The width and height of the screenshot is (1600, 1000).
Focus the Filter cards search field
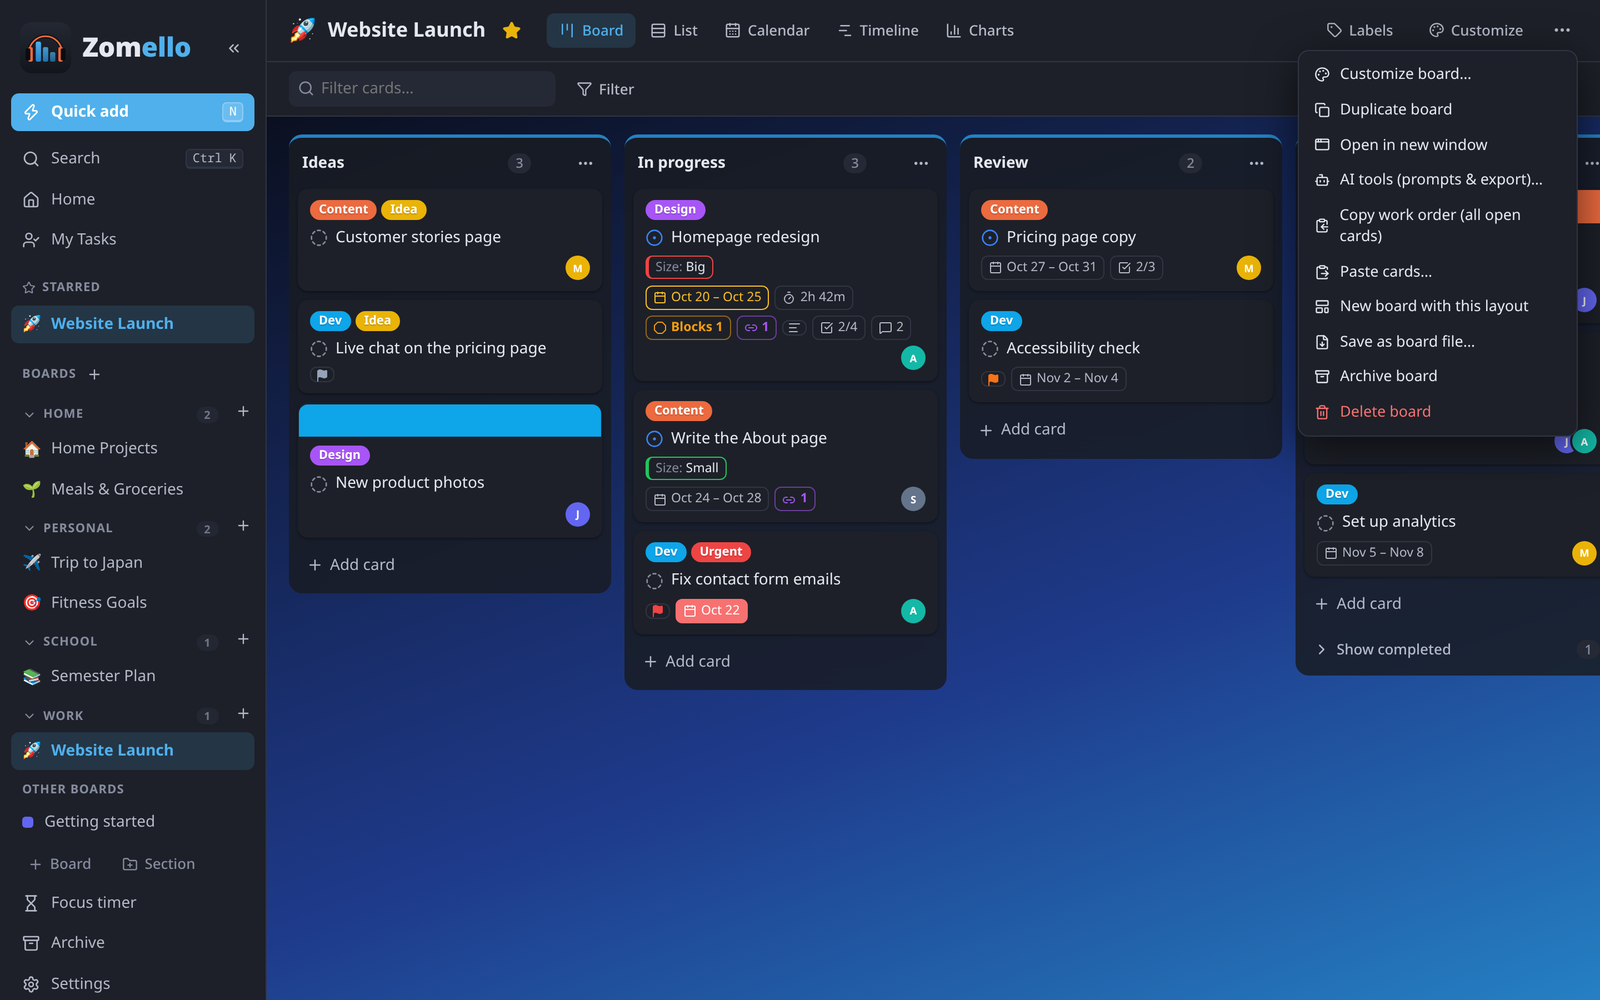point(422,88)
